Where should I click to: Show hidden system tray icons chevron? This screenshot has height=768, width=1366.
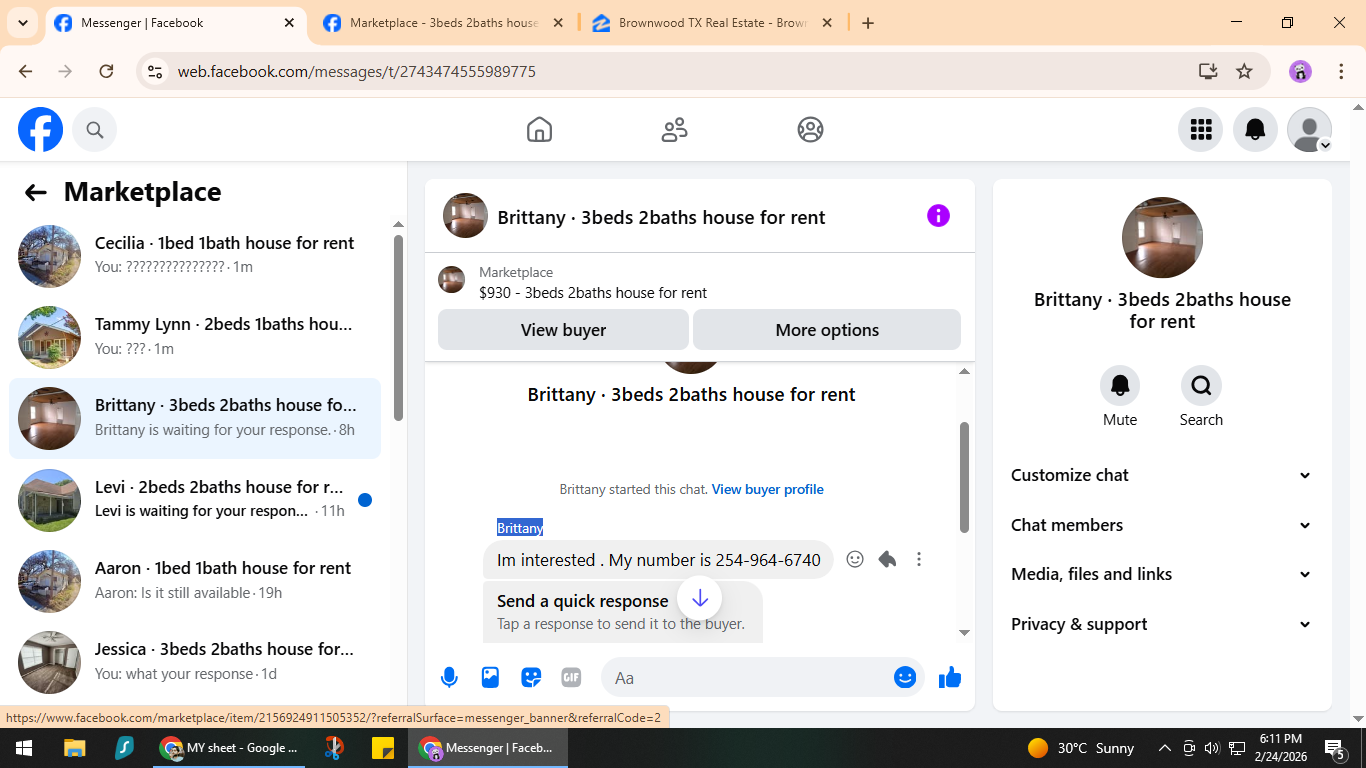(x=1165, y=748)
